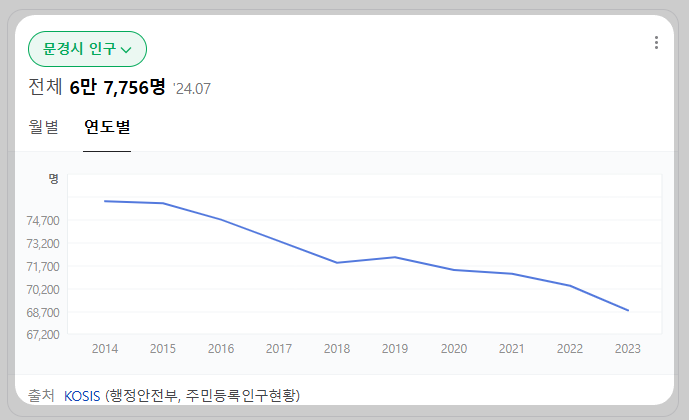
Task: Click the total population 6만 7,756명 text
Action: tap(117, 87)
